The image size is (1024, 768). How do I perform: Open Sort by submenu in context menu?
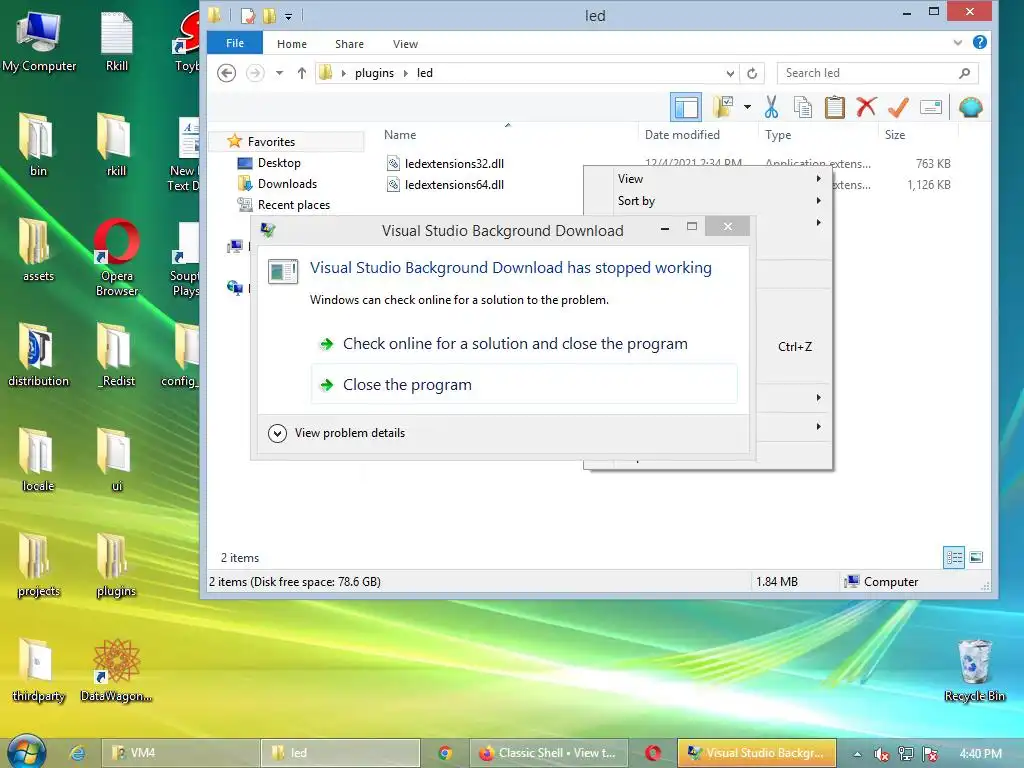tap(708, 200)
